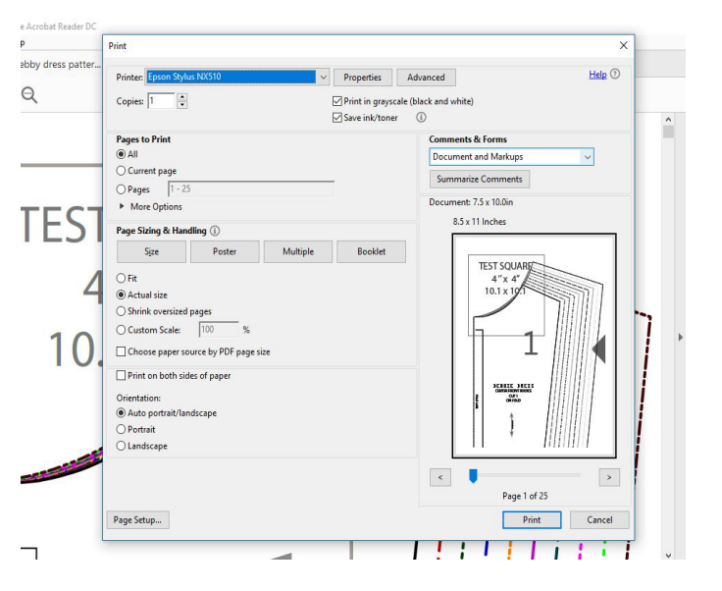This screenshot has height=591, width=722.
Task: Open the Comments & Forms dropdown
Action: pyautogui.click(x=587, y=157)
